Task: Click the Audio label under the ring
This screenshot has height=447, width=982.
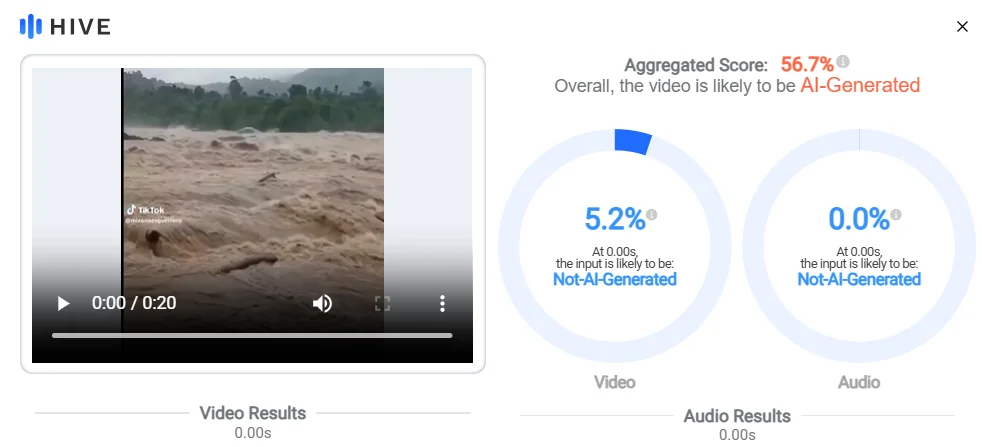Action: 859,382
